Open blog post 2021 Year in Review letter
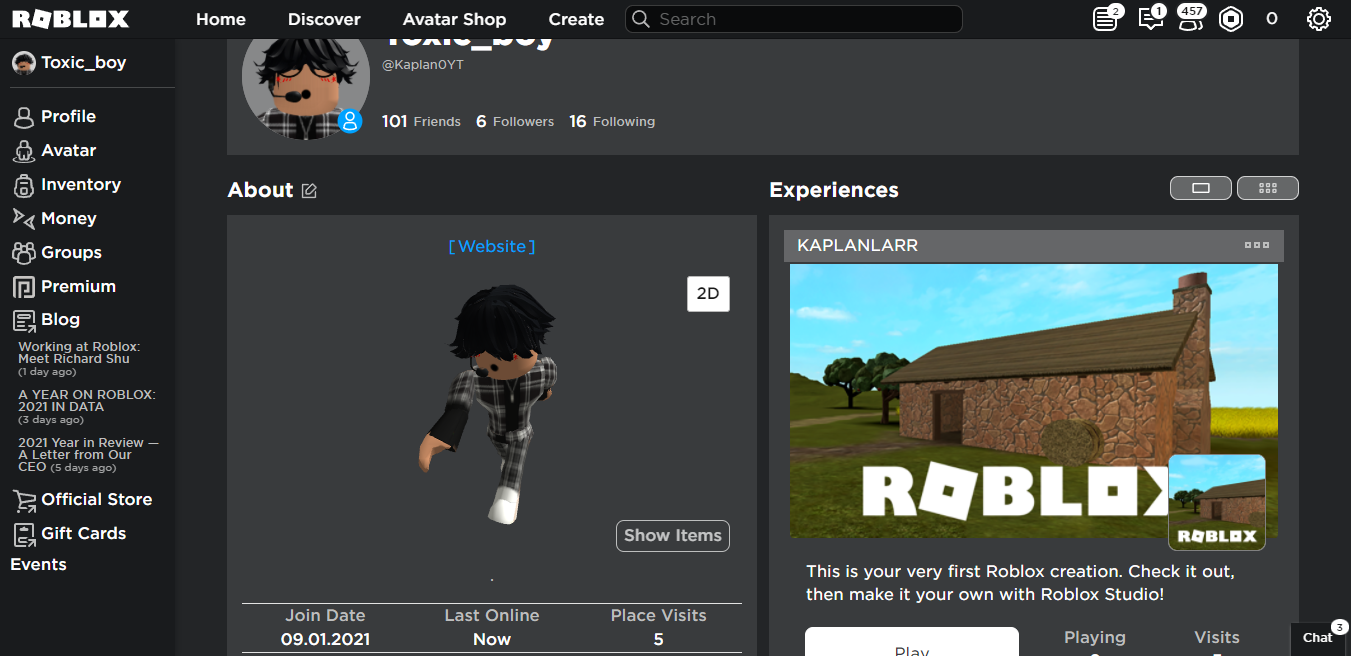The image size is (1351, 656). pos(89,454)
